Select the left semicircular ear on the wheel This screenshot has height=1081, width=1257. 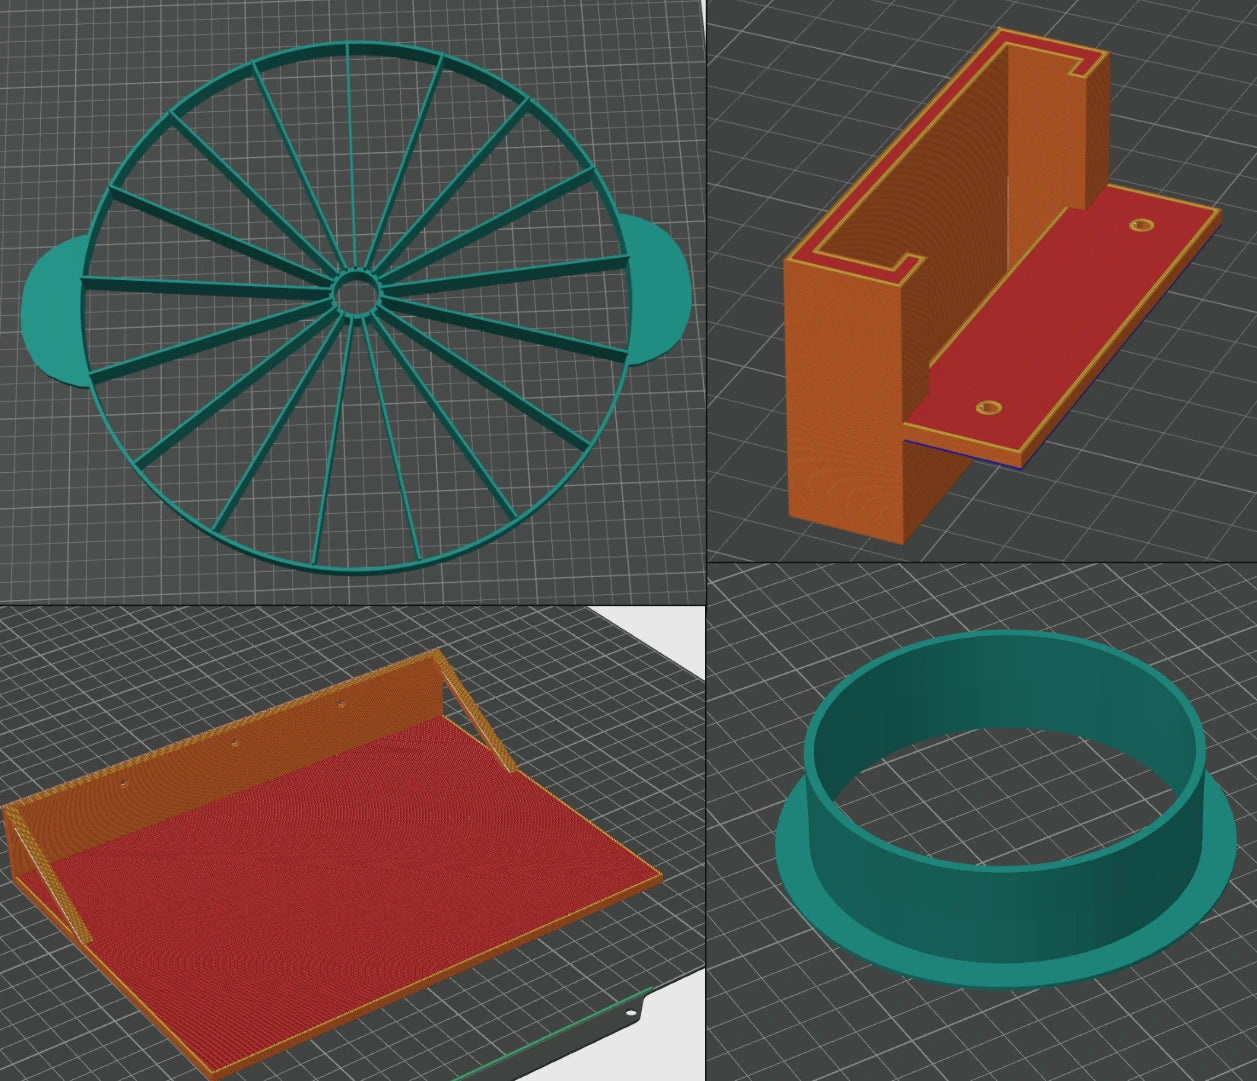tap(52, 312)
